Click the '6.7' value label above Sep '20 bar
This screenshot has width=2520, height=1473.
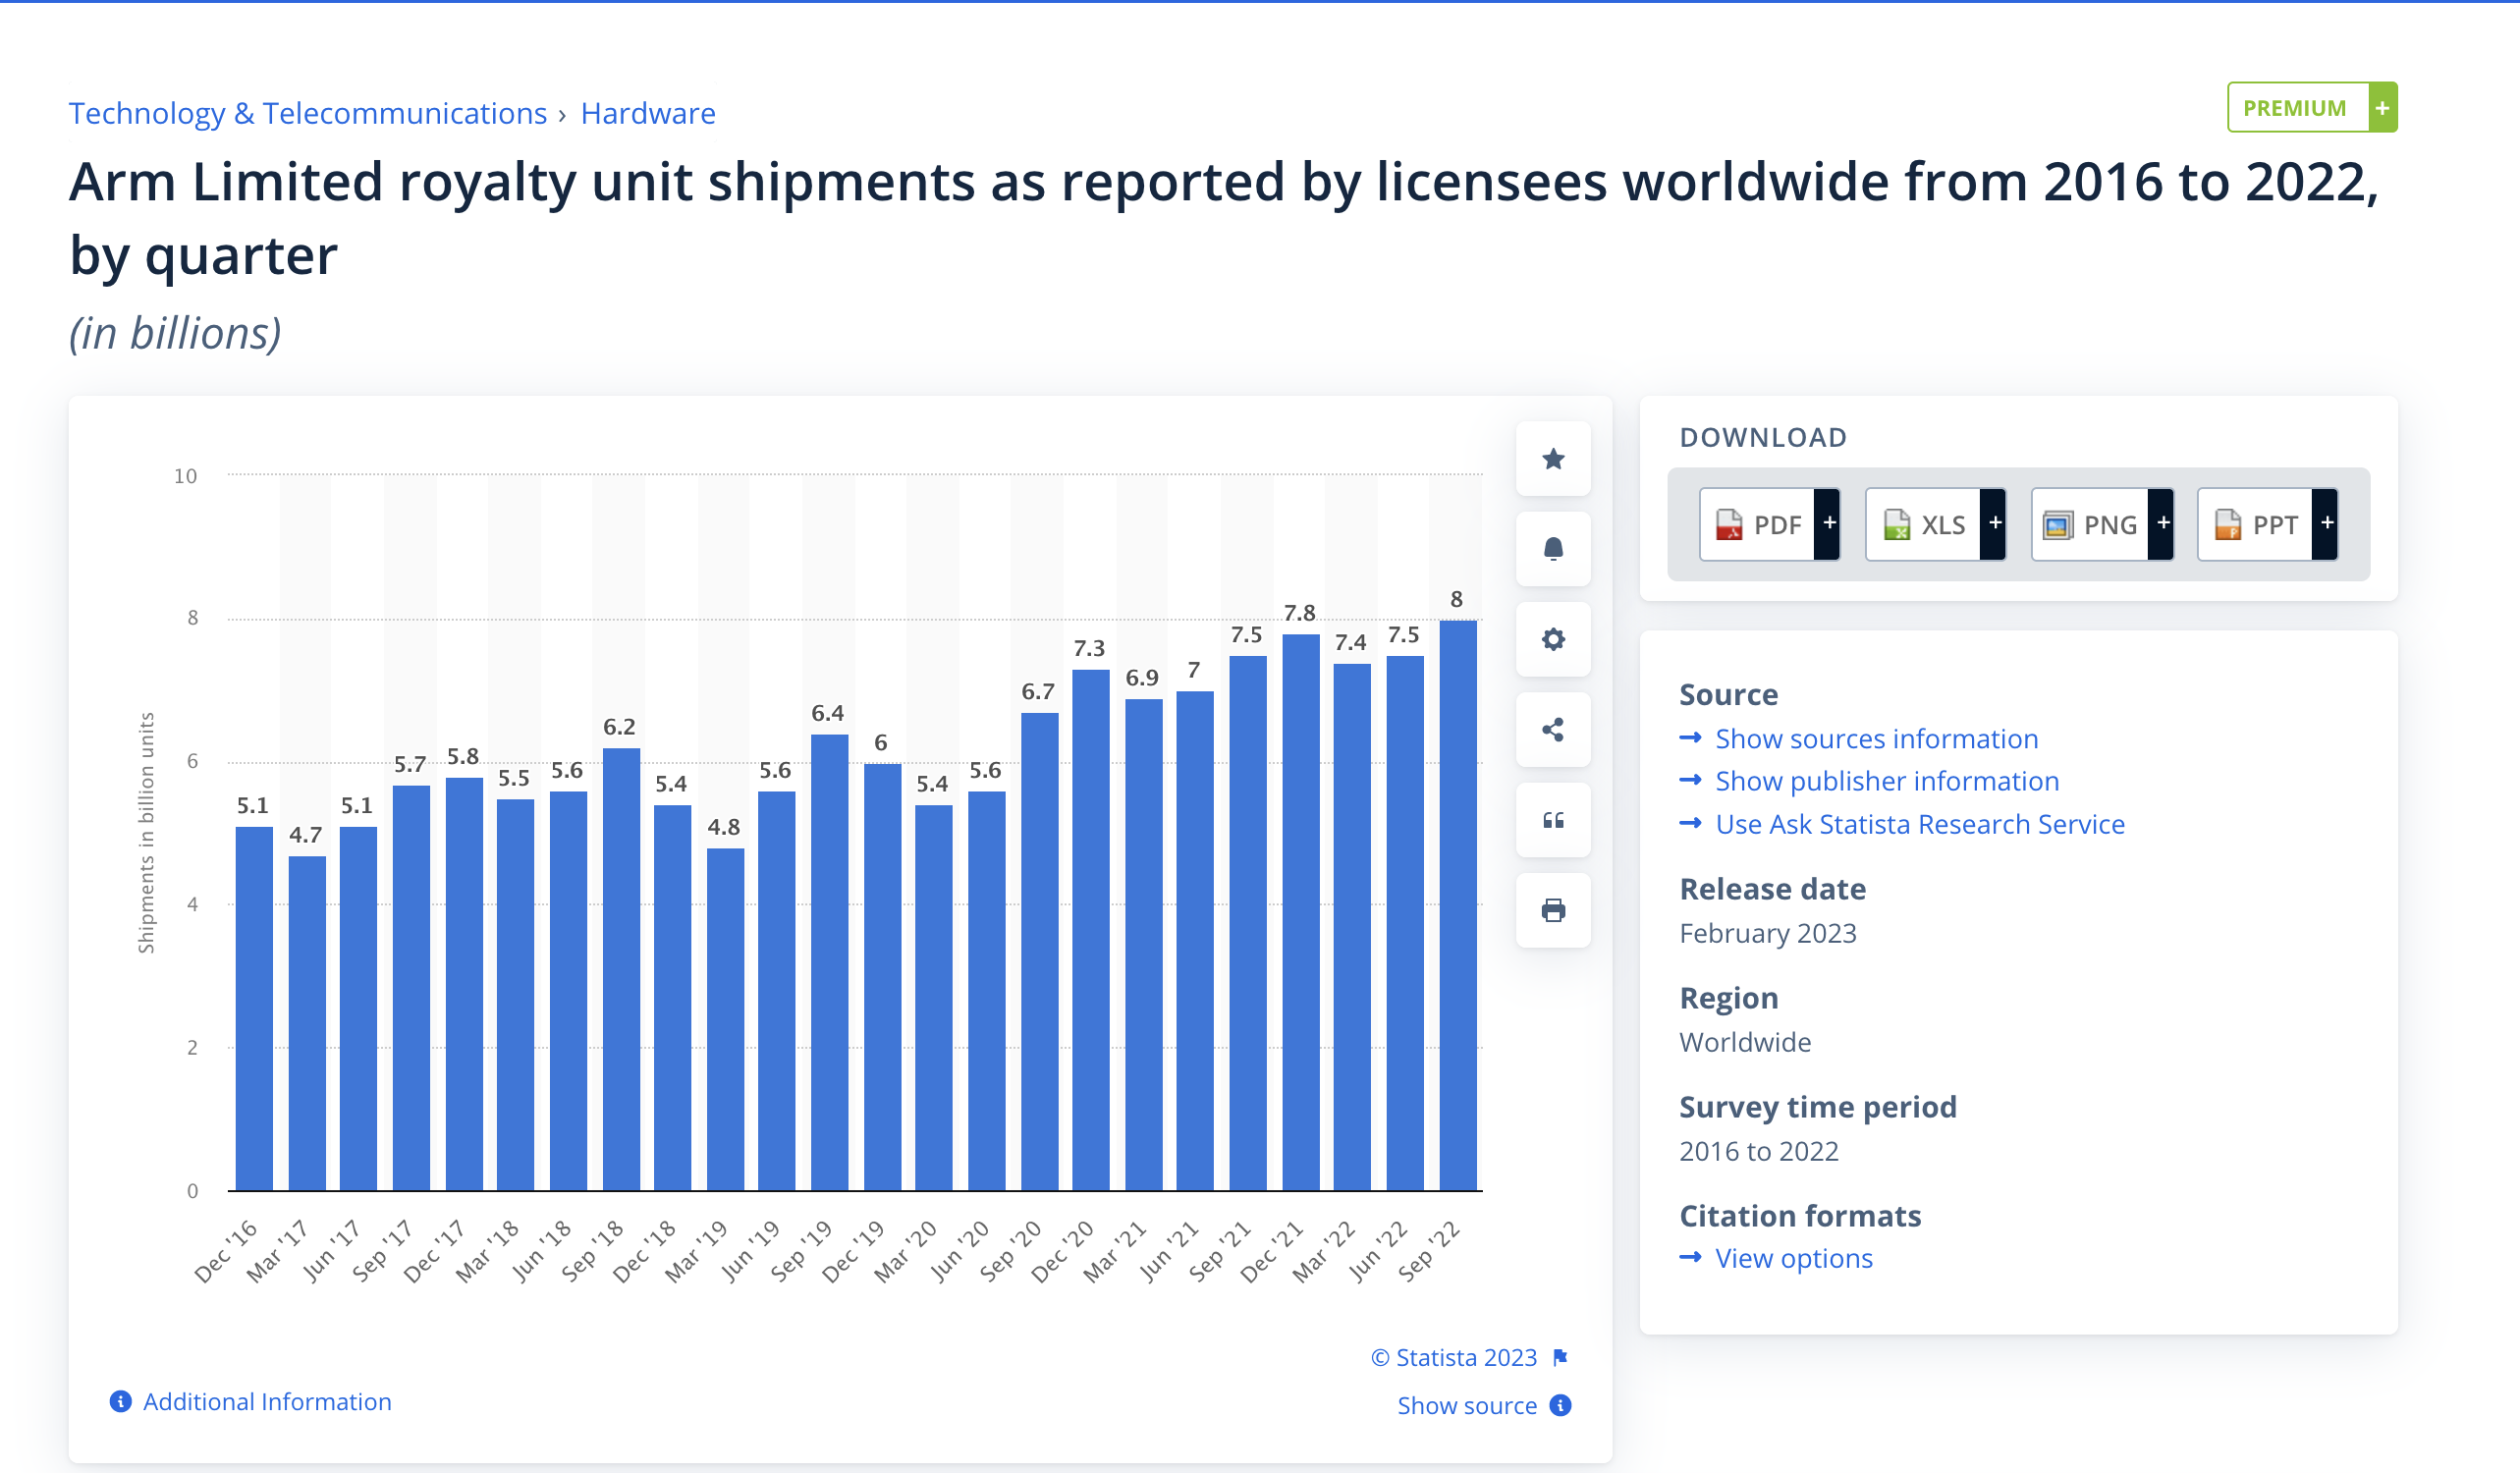click(1037, 691)
